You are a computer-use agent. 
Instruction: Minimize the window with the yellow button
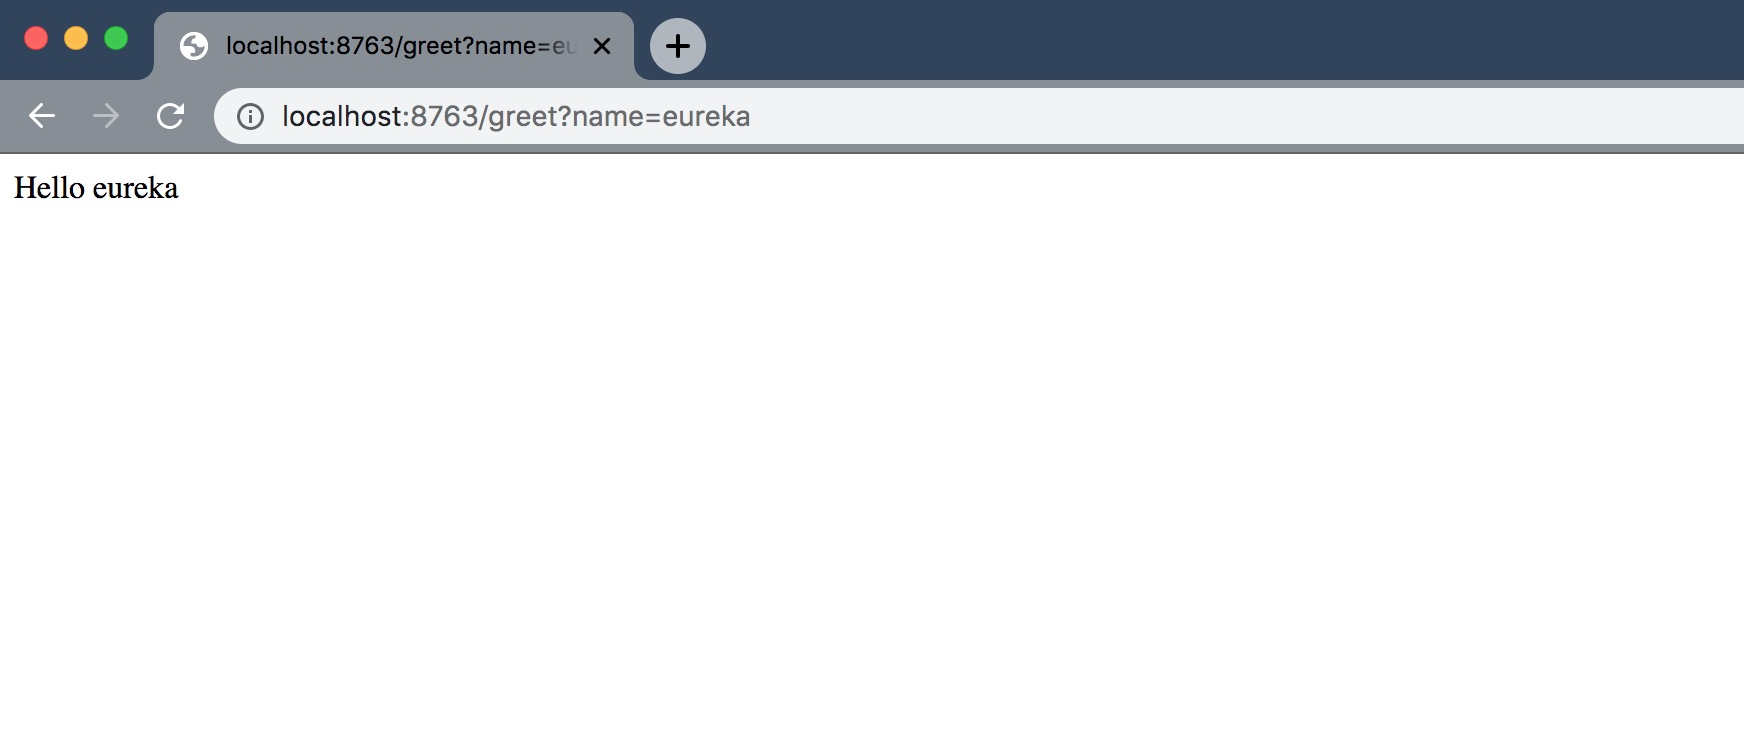coord(76,38)
